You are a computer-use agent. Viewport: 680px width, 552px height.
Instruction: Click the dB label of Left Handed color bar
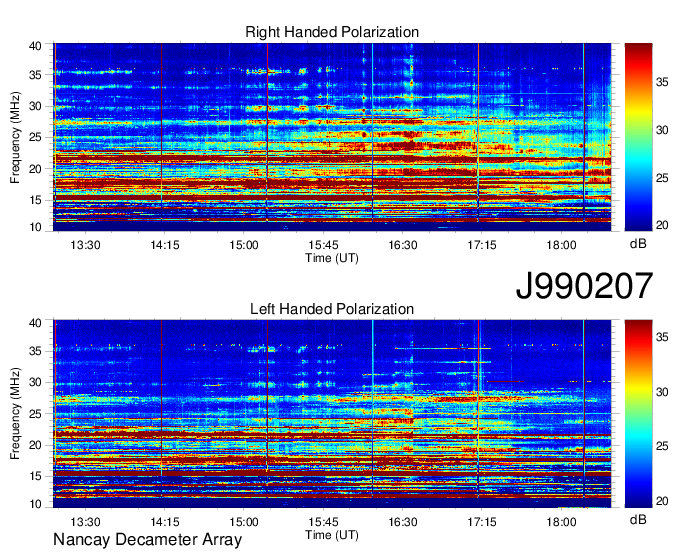(638, 519)
